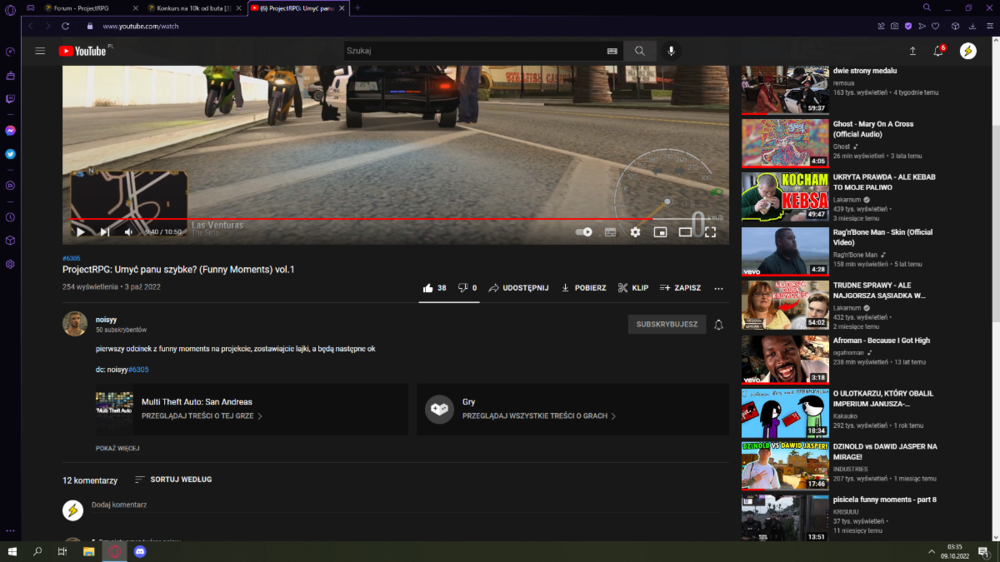Click the Udostępnij share button
The width and height of the screenshot is (1000, 562).
[x=518, y=288]
